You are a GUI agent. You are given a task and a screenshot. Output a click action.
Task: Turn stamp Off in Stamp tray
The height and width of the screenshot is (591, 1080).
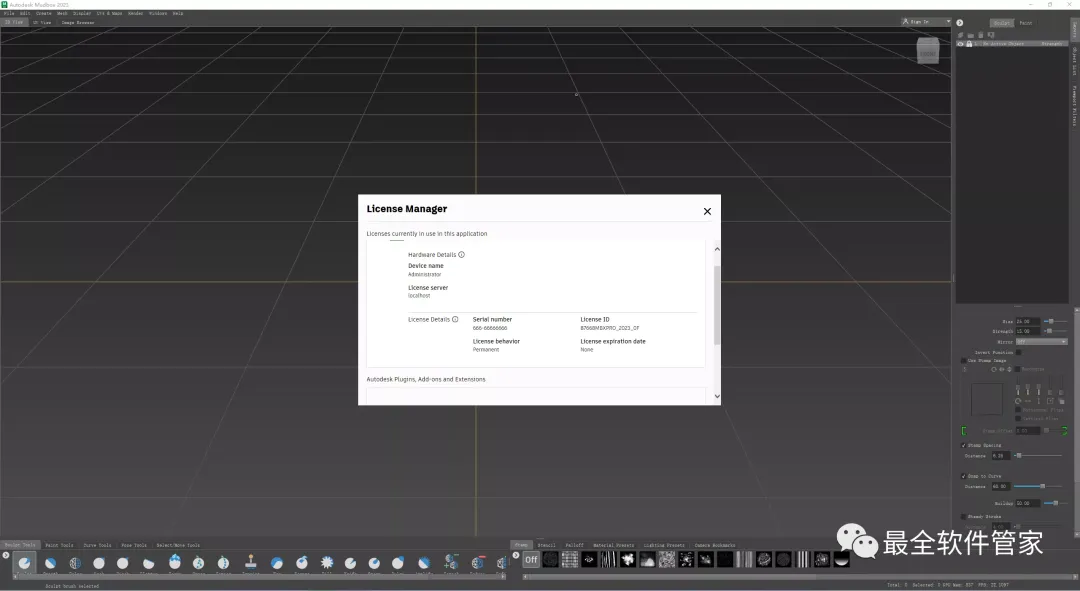(531, 560)
